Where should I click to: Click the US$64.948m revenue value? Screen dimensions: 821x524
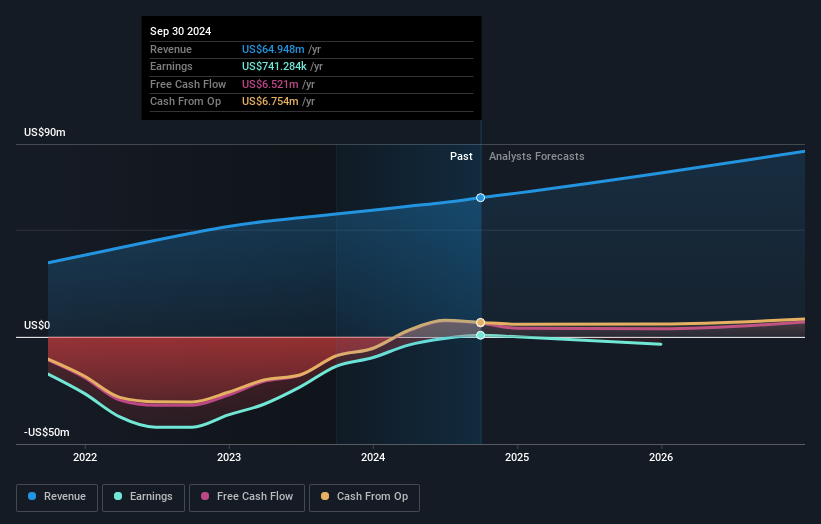(273, 49)
